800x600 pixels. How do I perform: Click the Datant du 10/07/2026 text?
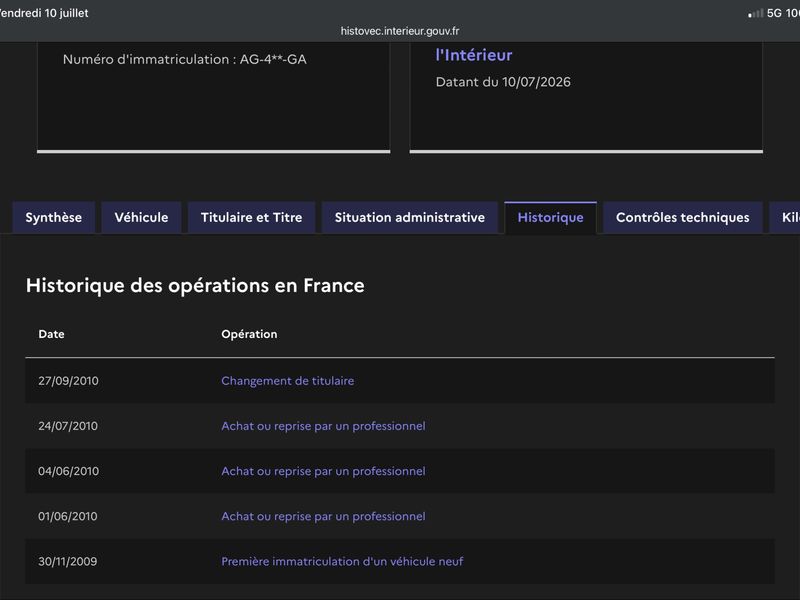[503, 82]
